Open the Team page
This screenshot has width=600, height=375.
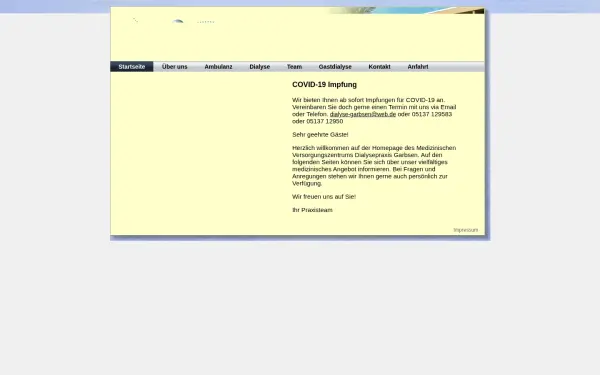[x=294, y=67]
